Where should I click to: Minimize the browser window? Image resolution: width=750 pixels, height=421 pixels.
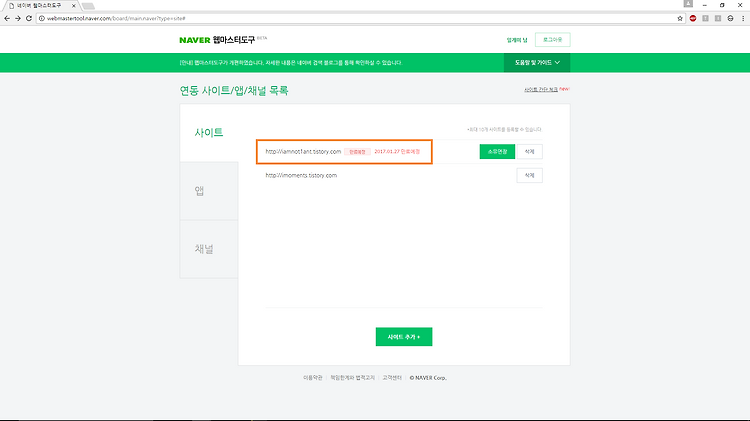tap(705, 5)
